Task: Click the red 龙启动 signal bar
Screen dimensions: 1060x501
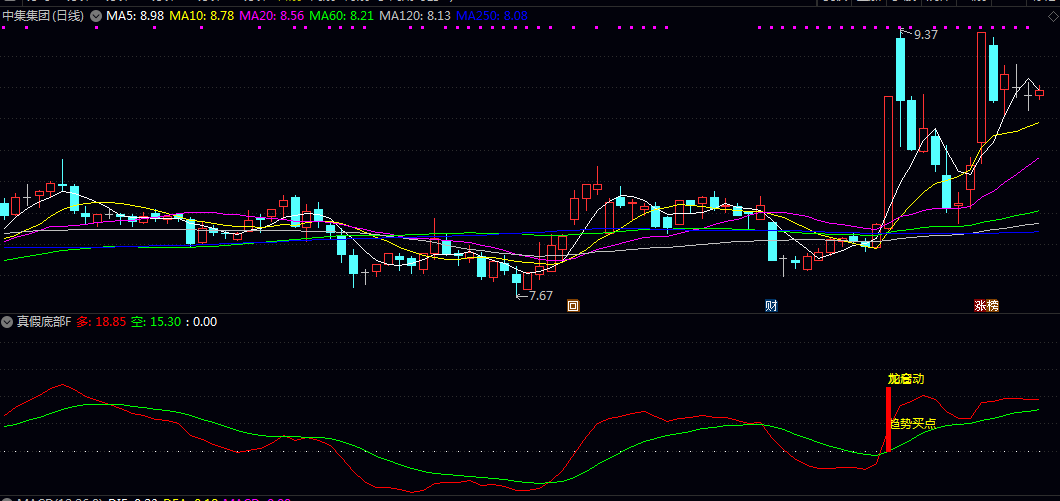Action: tap(888, 418)
